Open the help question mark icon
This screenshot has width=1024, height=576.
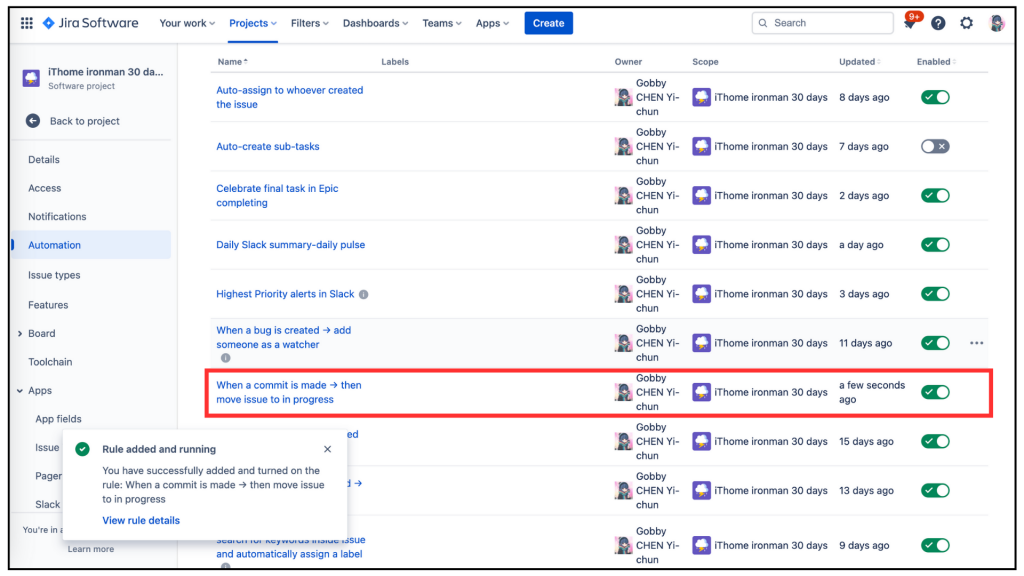938,23
